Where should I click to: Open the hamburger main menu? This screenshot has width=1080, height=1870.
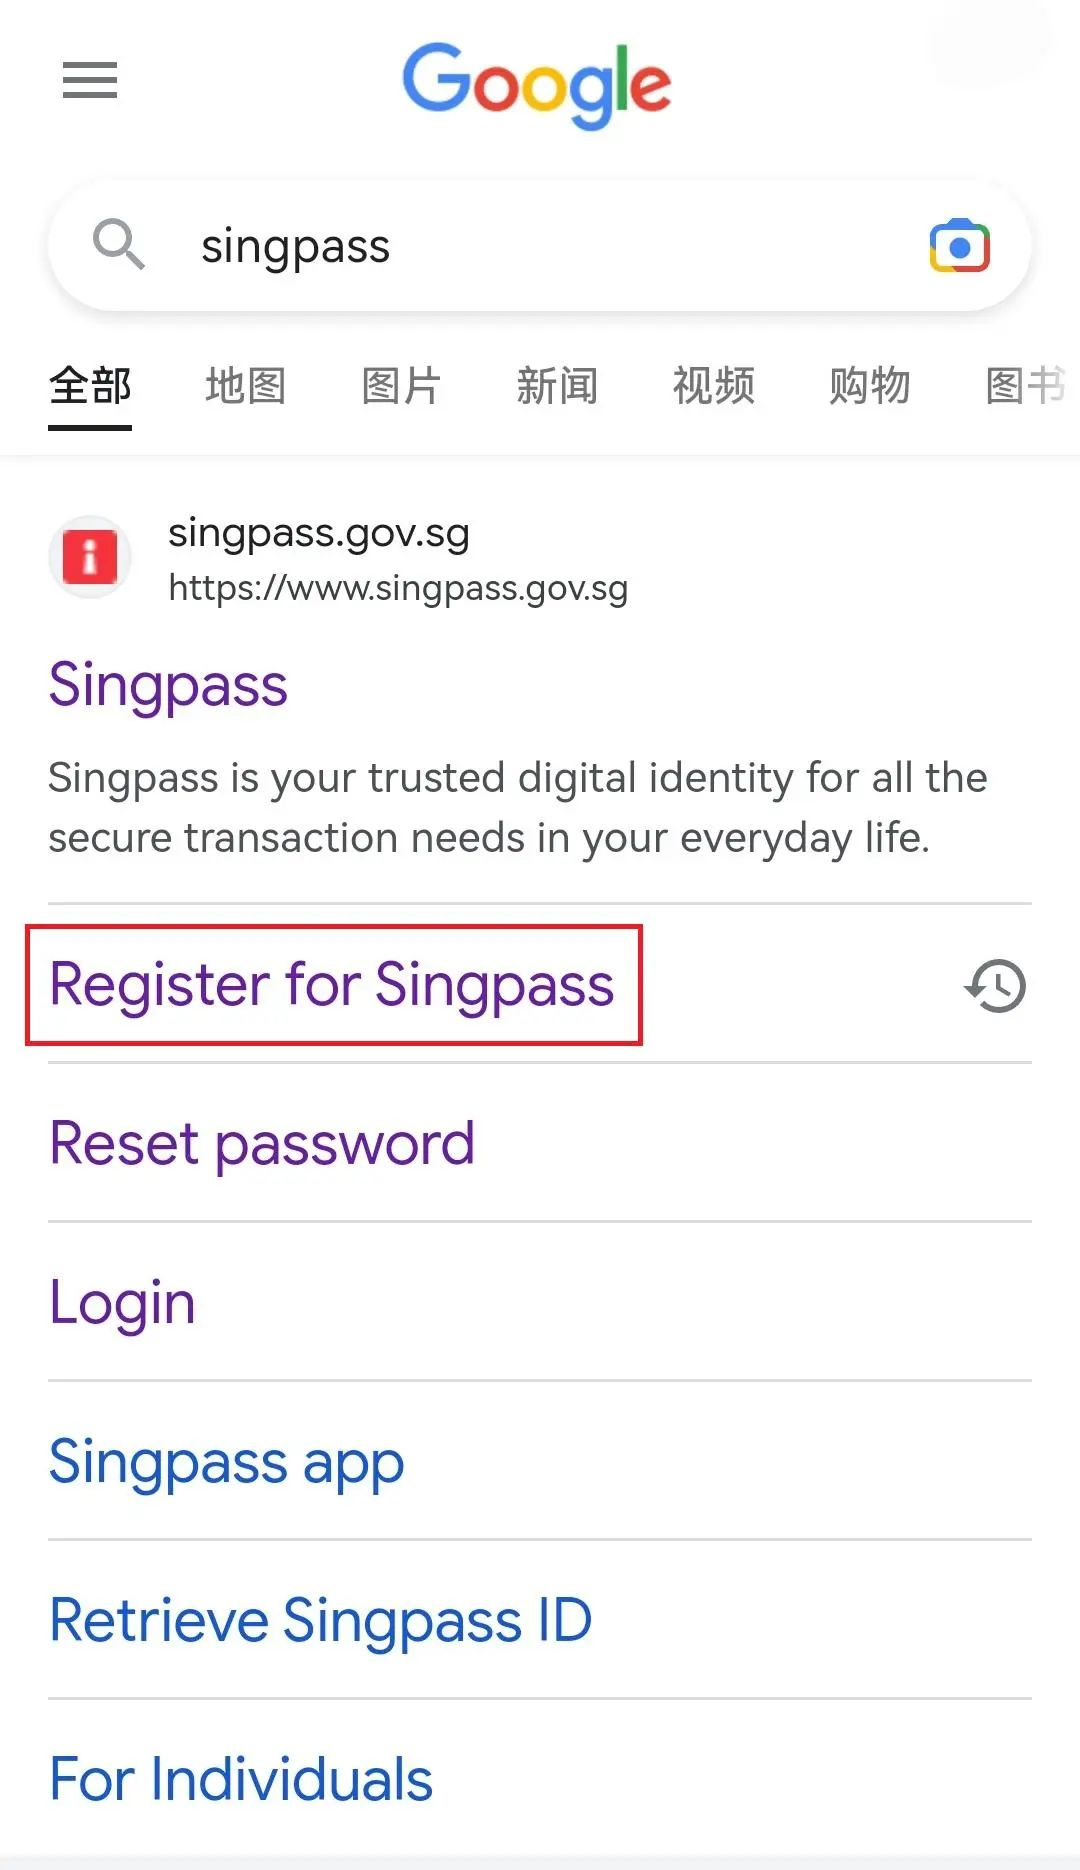click(x=90, y=80)
